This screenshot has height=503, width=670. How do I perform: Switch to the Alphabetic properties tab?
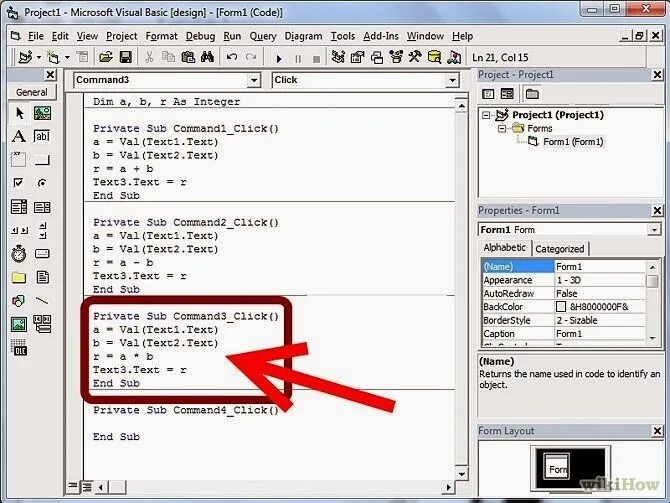point(505,247)
